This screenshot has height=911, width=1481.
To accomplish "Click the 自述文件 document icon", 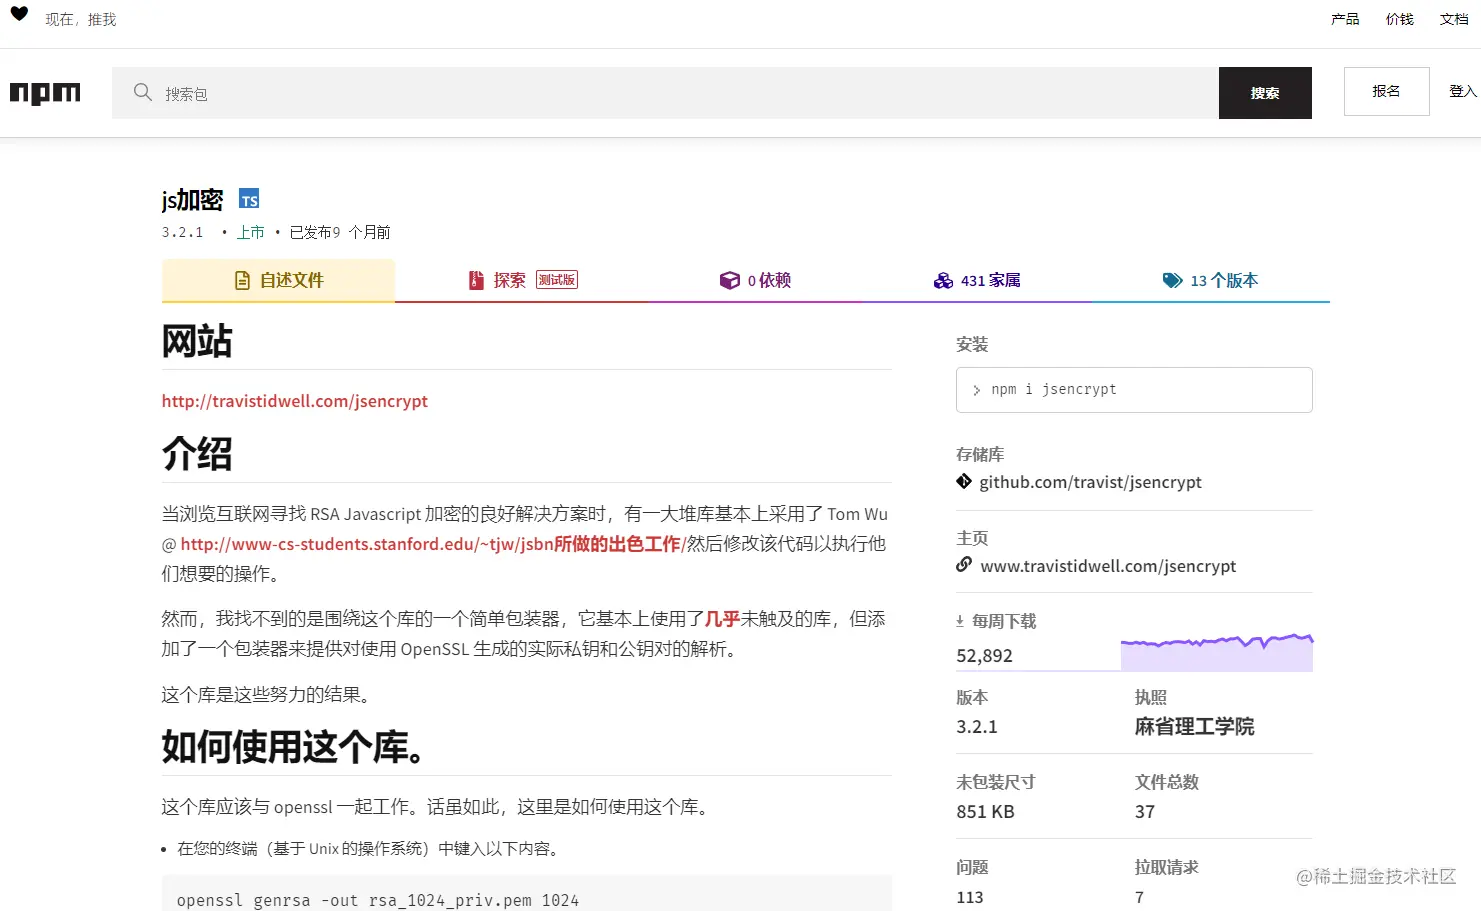I will (242, 281).
